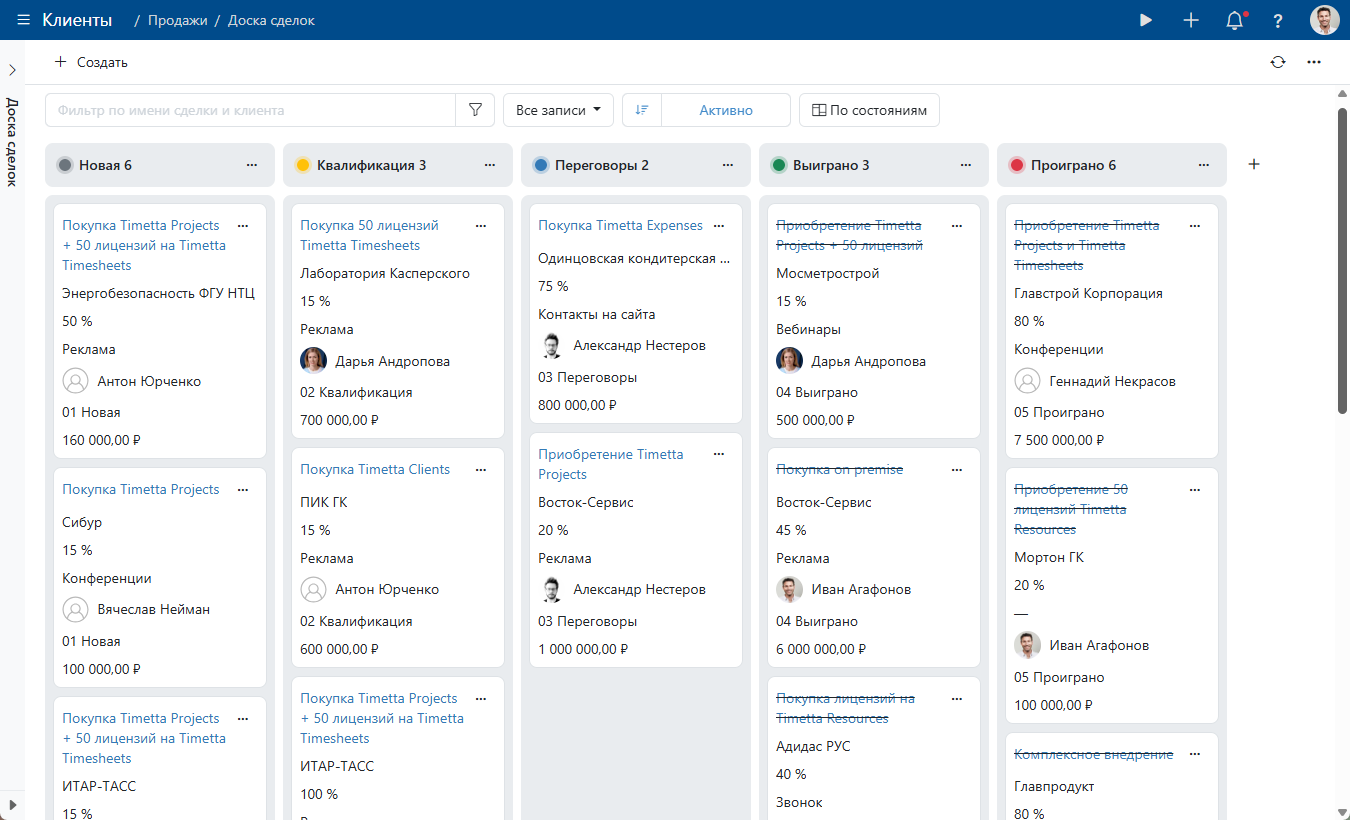Open the help question mark

[1278, 20]
